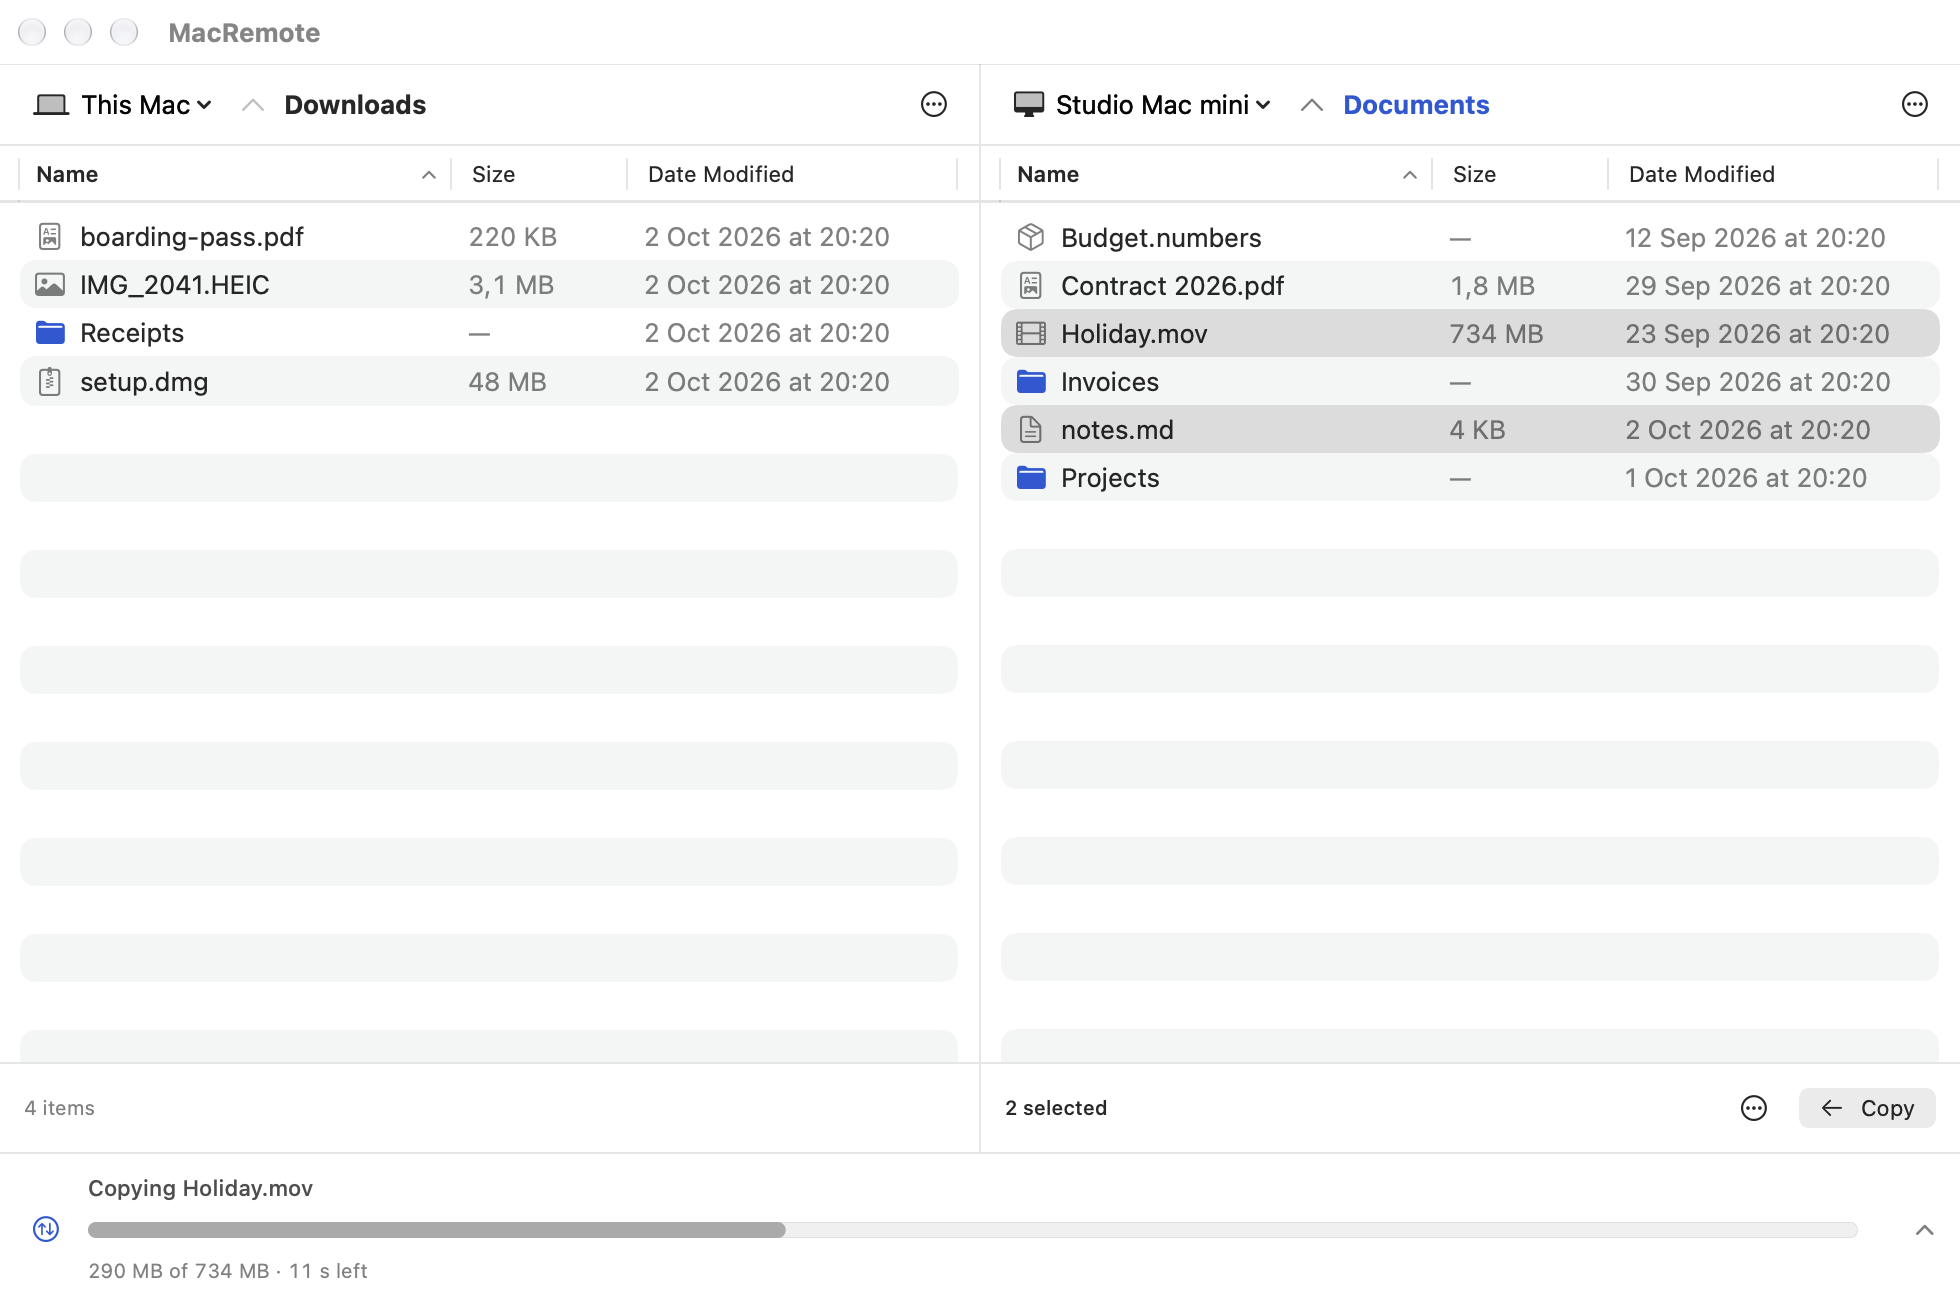The image size is (1960, 1304).
Task: Open the Documents pane more options menu
Action: tap(1914, 105)
